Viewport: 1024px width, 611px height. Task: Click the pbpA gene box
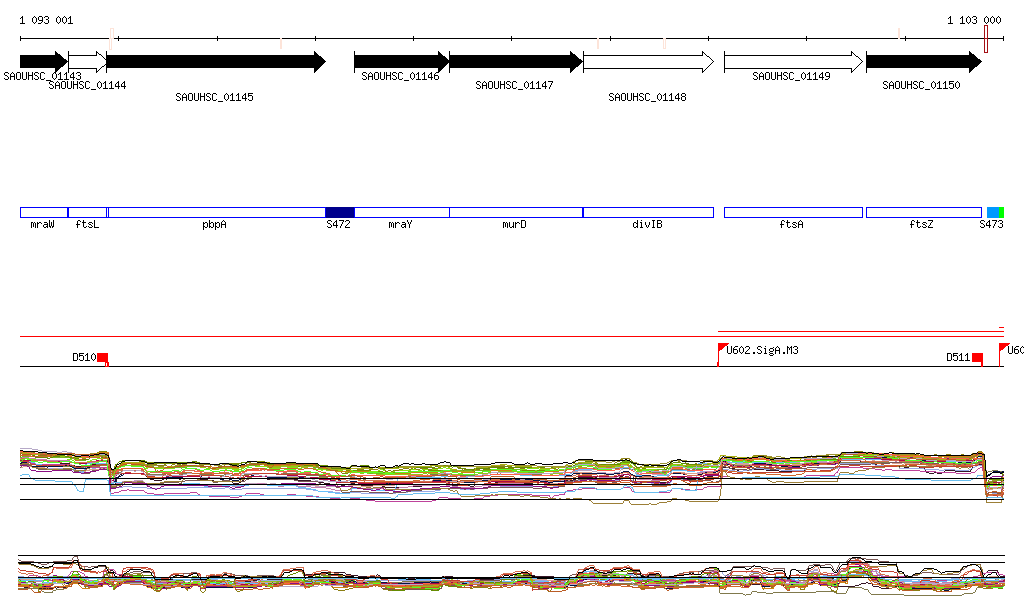point(216,212)
